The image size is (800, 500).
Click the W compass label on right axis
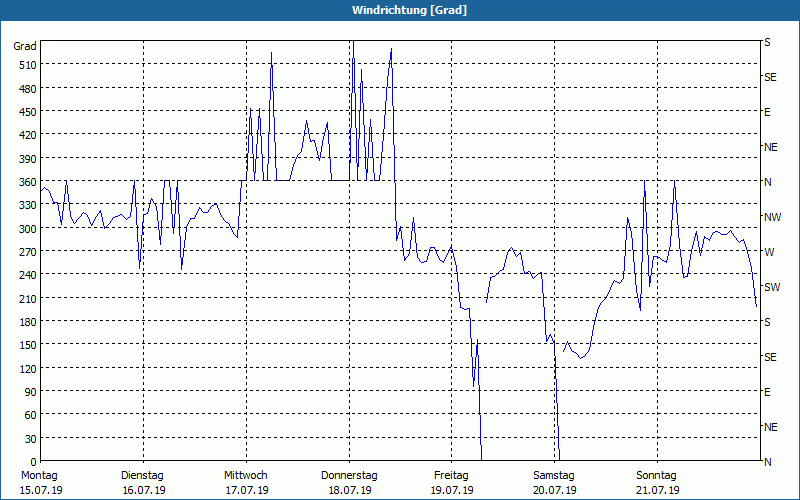click(769, 252)
